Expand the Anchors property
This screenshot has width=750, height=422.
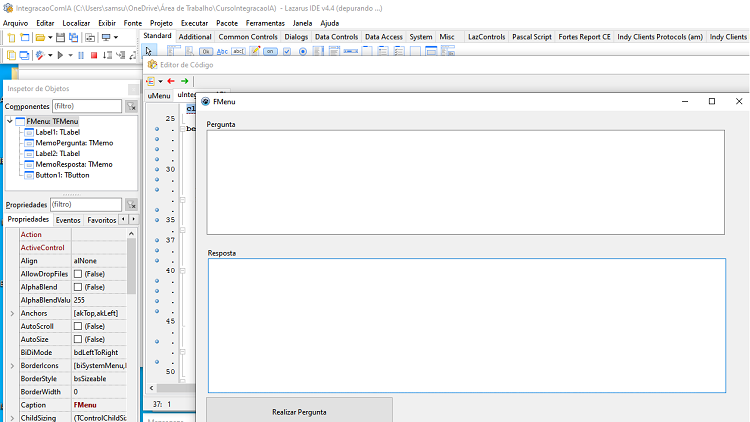[12, 313]
